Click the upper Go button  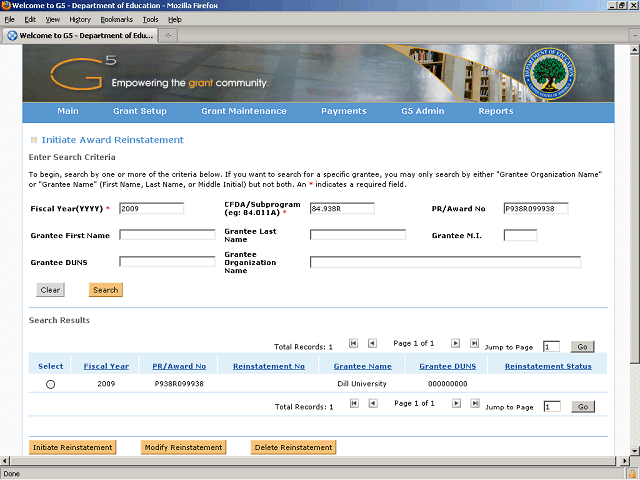[582, 347]
